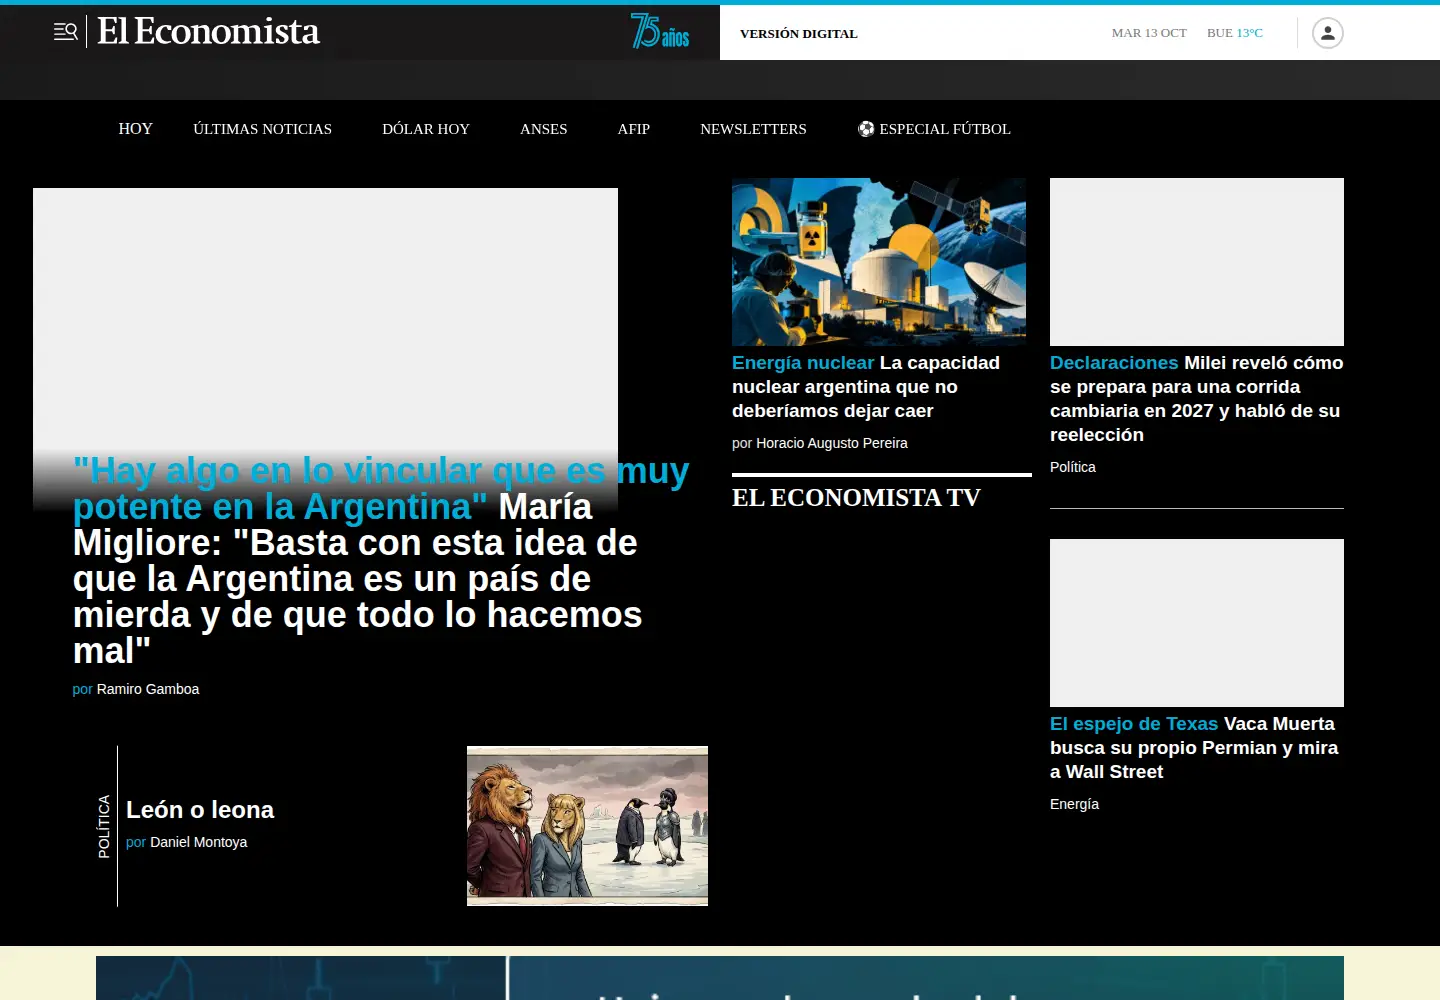Click the VERSIÓN DIGITAL link

click(x=799, y=34)
